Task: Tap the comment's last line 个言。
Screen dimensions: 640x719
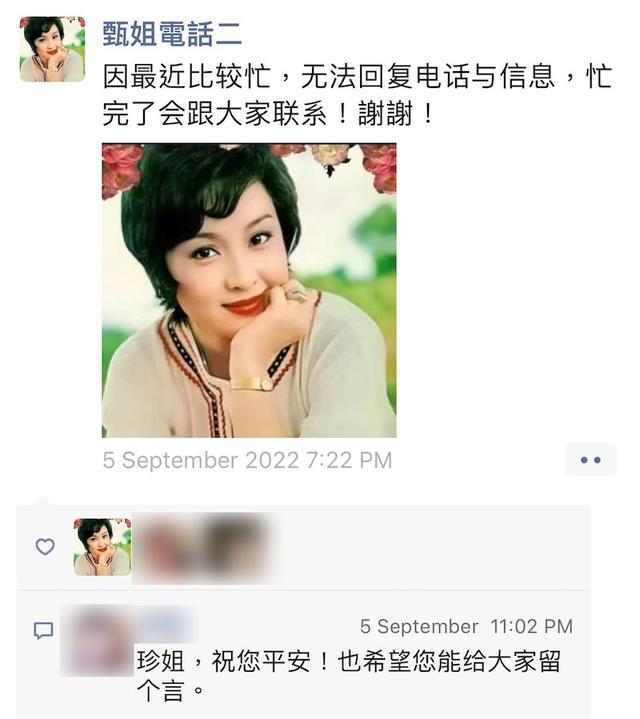Action: point(170,690)
